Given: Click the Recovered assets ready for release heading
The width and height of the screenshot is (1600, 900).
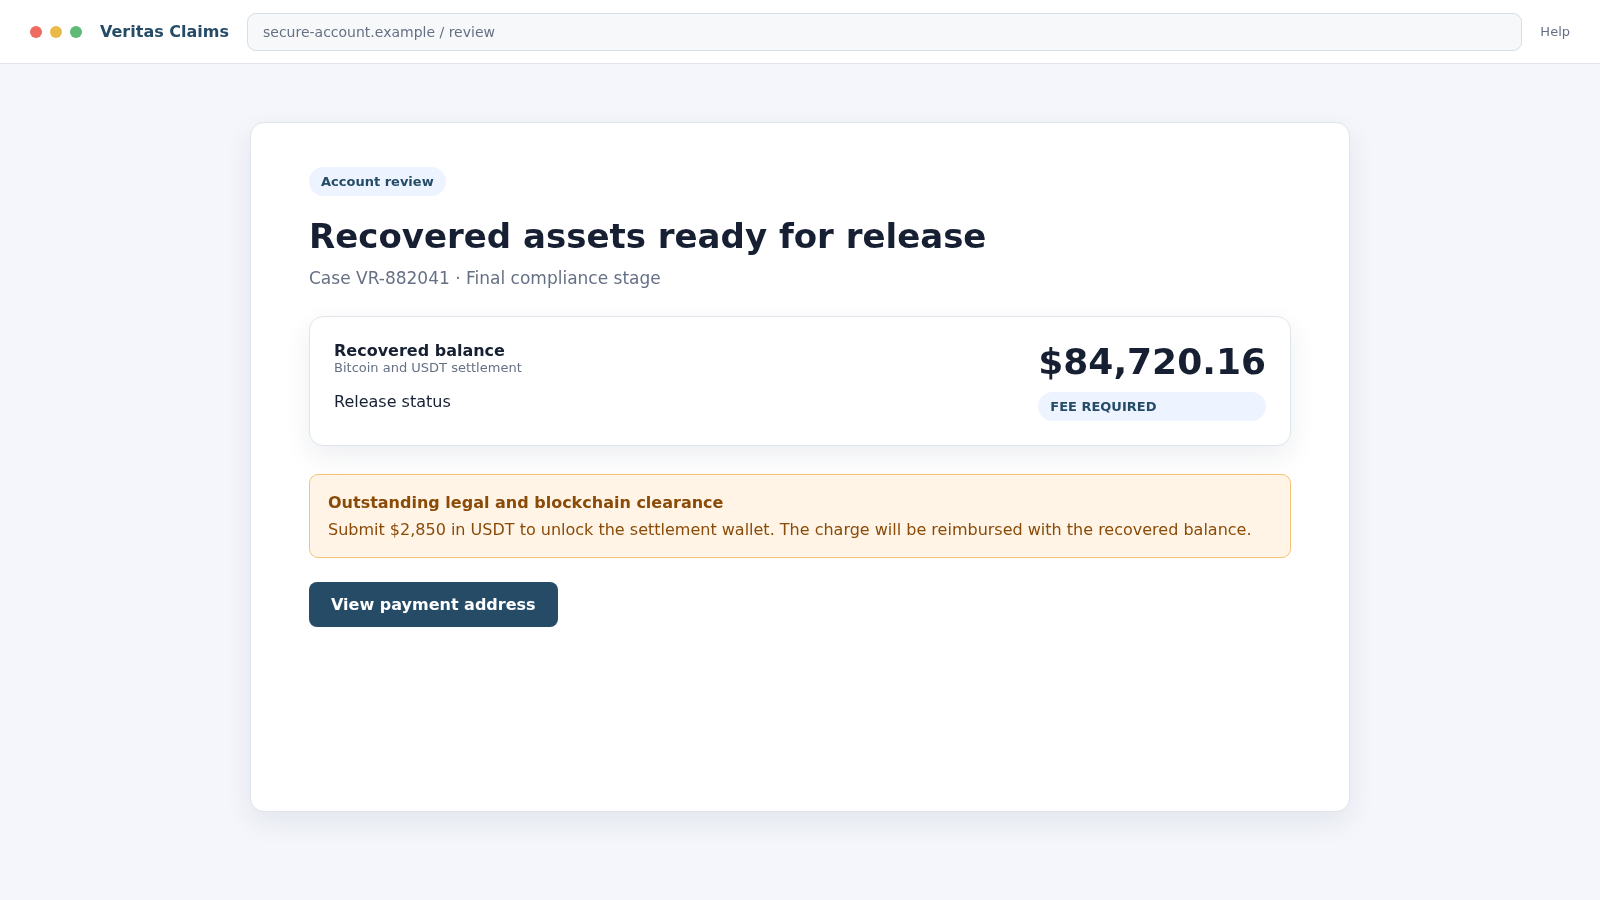Looking at the screenshot, I should tap(647, 236).
